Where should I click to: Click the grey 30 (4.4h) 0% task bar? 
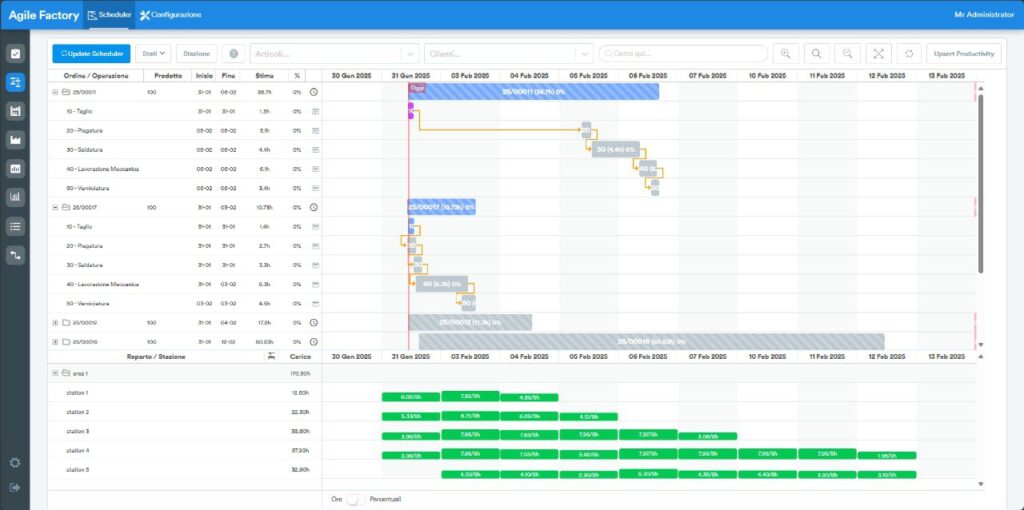coord(616,150)
